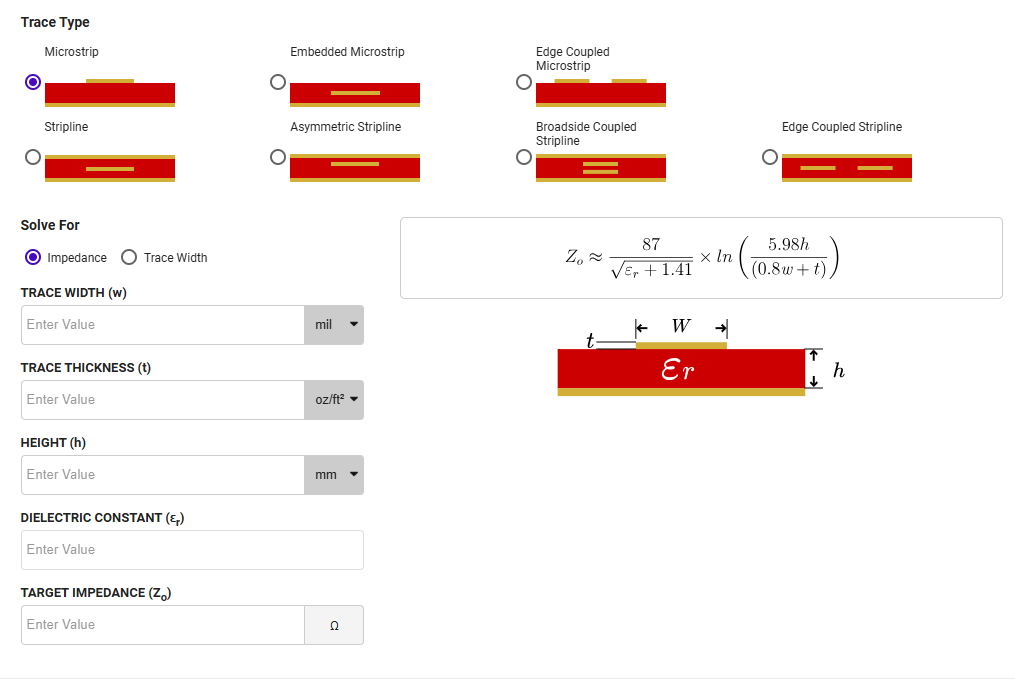Click the Embedded Microstrip diagram icon
This screenshot has height=679, width=1015.
pos(355,94)
